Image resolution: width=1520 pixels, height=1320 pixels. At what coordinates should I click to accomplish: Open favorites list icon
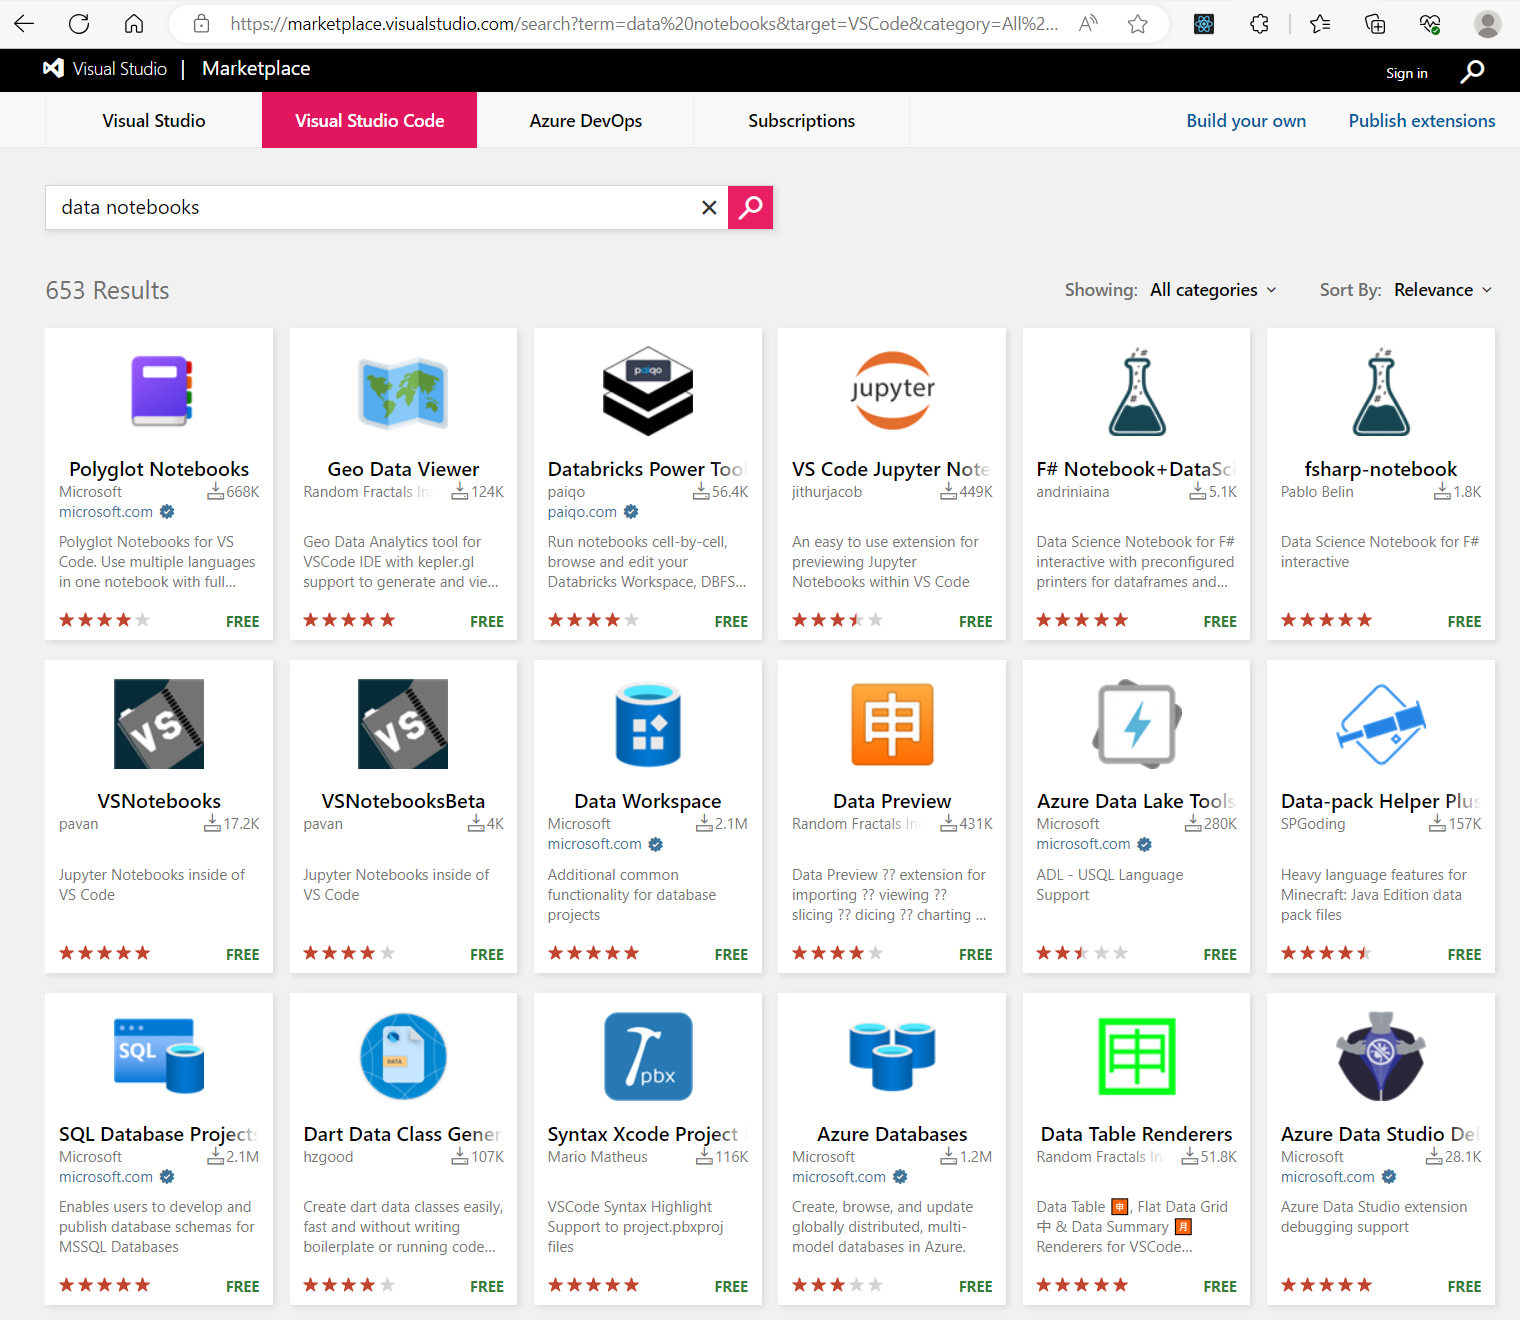click(1320, 24)
